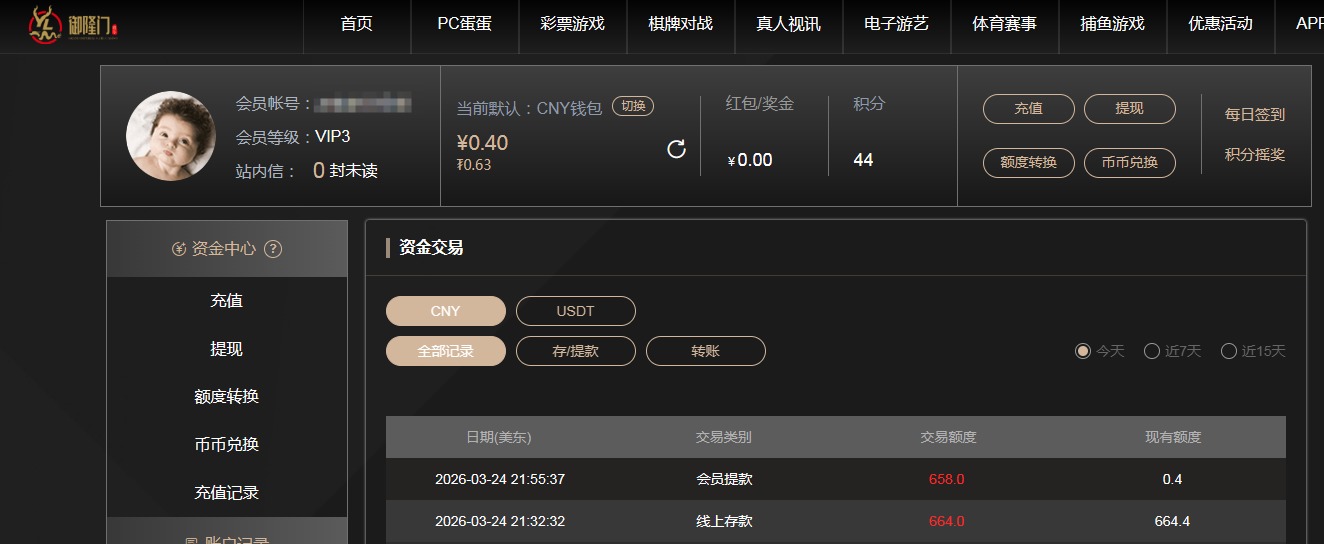Go to 棋牌对战 in the top navigation
1324x544 pixels.
[x=681, y=24]
